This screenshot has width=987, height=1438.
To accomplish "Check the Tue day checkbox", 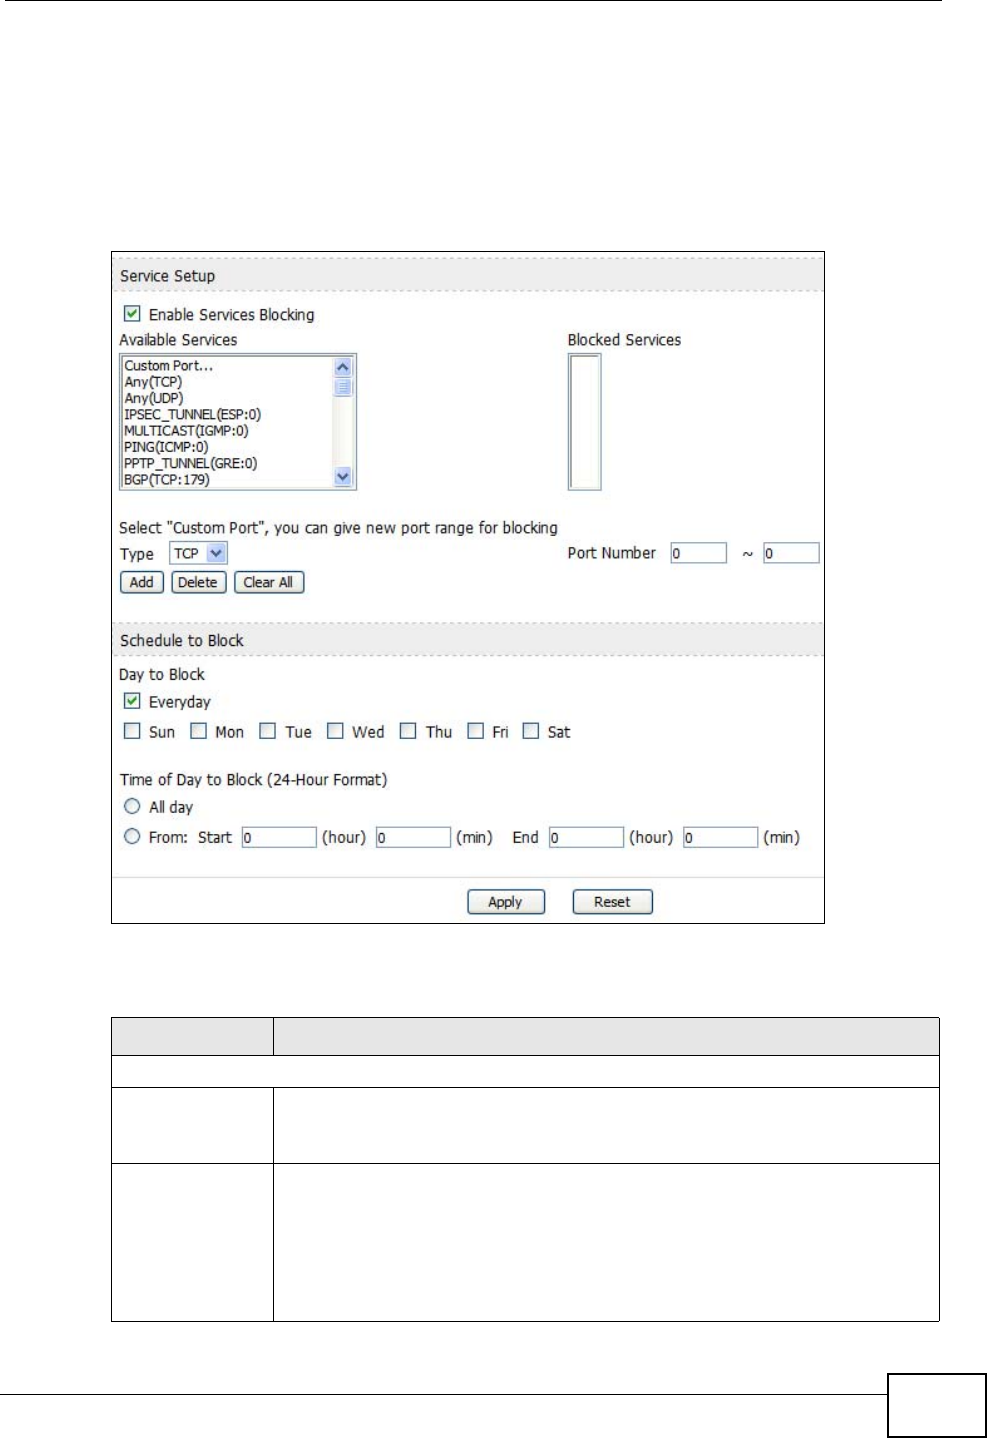I will click(267, 731).
